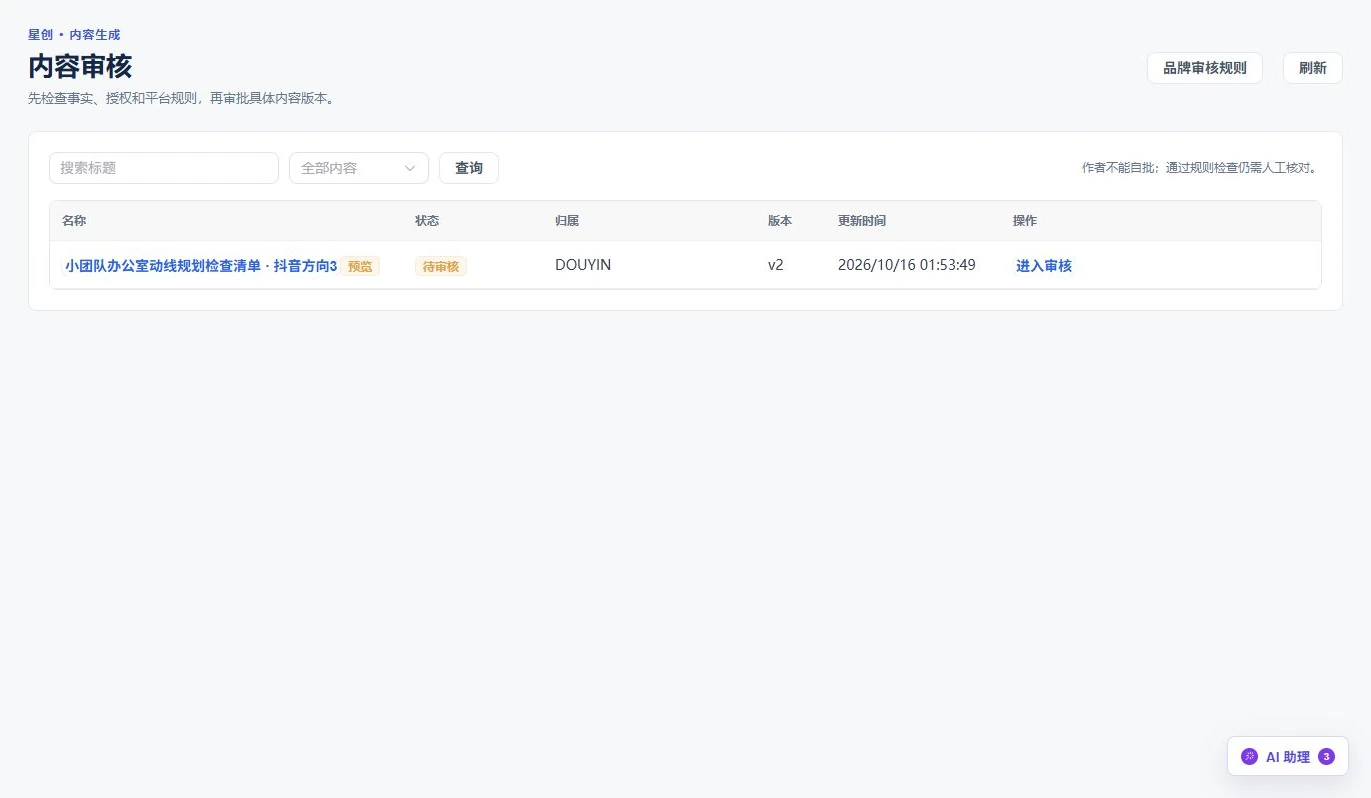This screenshot has width=1371, height=798.
Task: Open 品牌审核规则
Action: [1205, 68]
